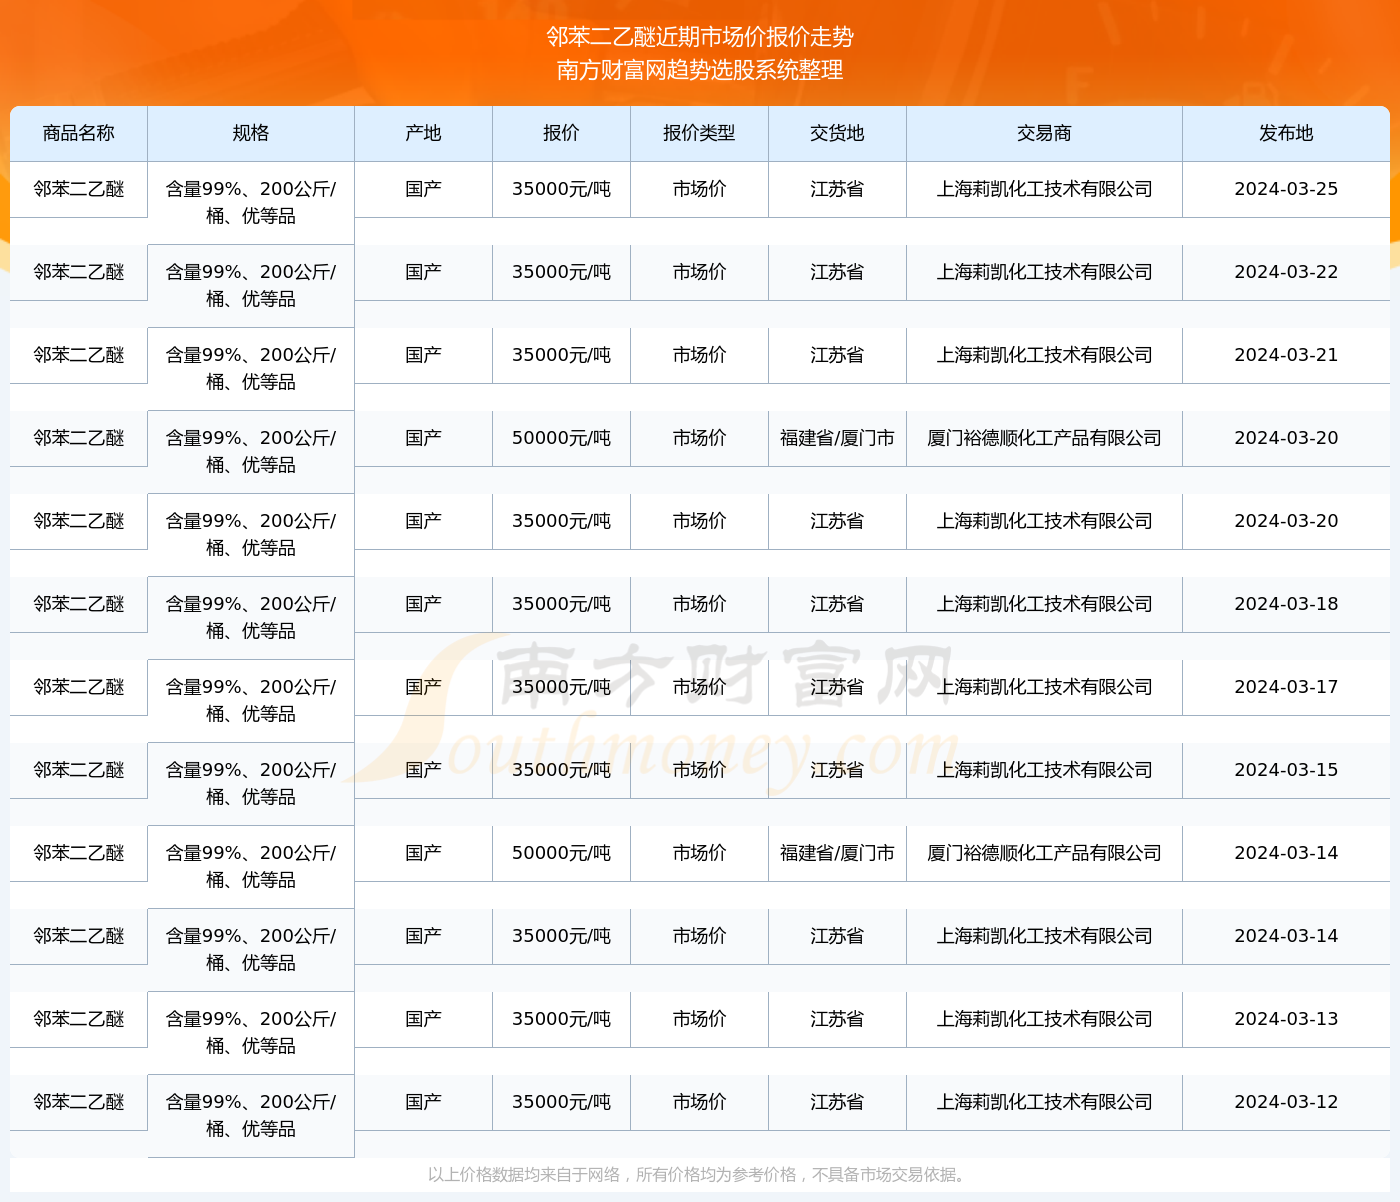Click 邻苯二乙醚 in the 2024-03-17 row
1400x1202 pixels.
[x=79, y=687]
